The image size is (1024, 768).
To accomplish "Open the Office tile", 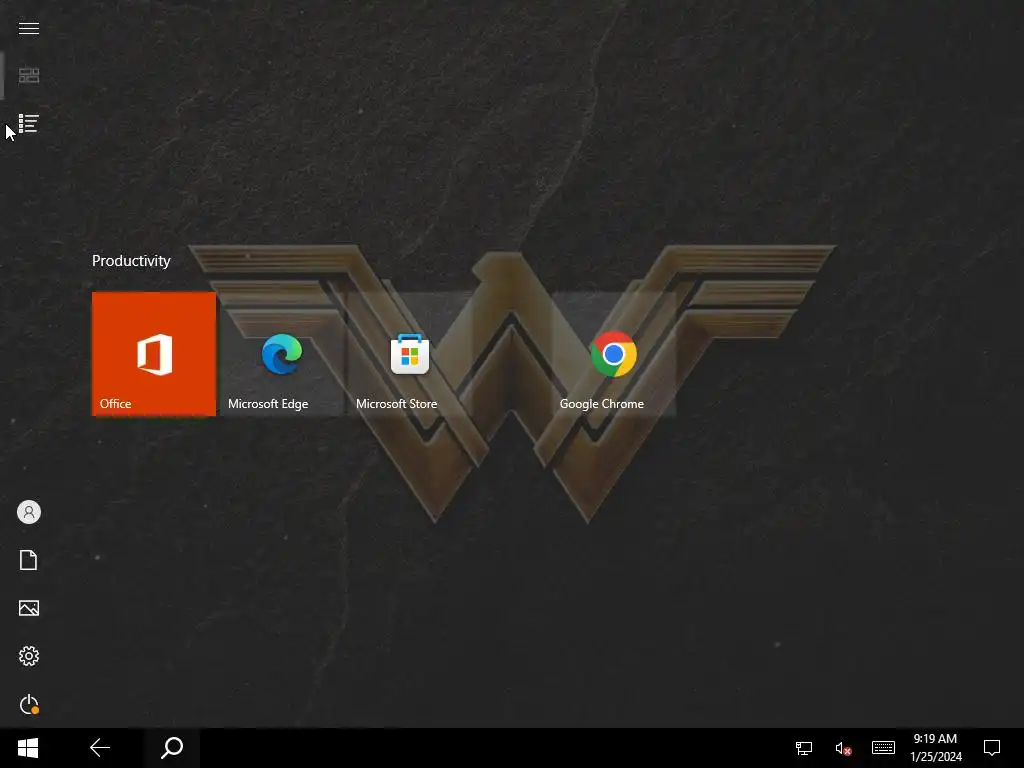I will (x=154, y=354).
